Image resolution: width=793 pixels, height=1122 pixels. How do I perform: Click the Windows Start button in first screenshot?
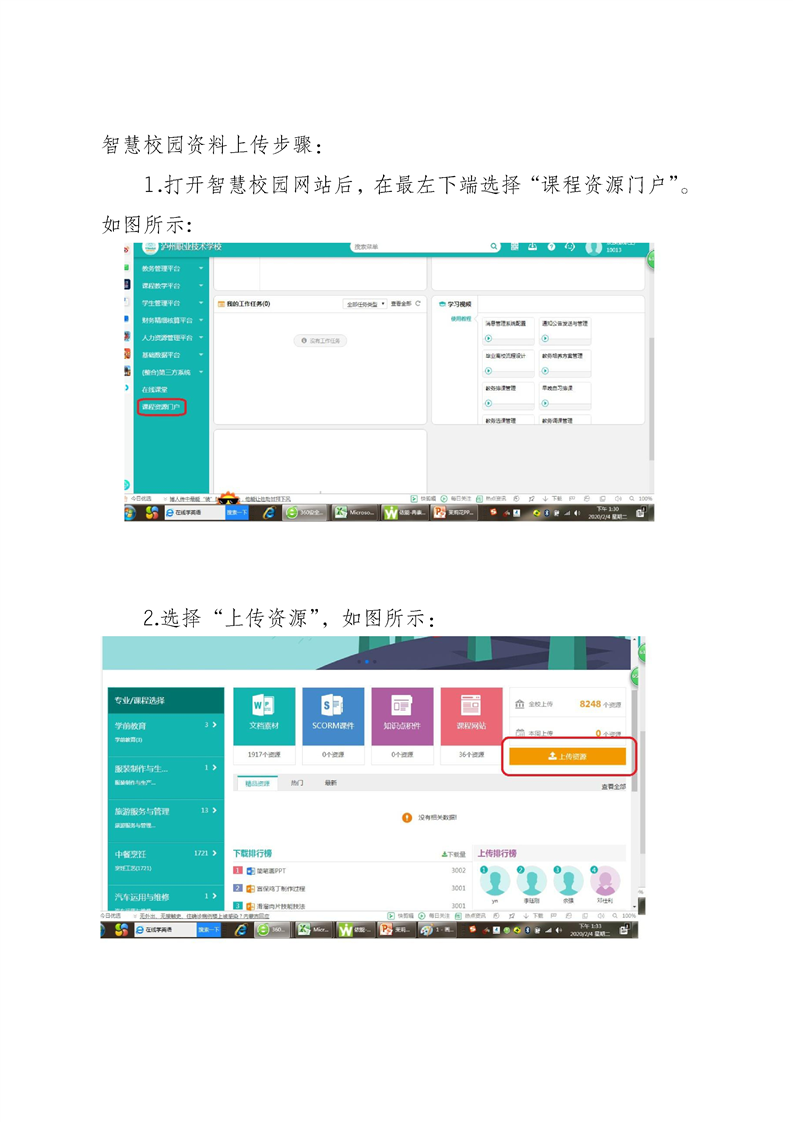130,512
